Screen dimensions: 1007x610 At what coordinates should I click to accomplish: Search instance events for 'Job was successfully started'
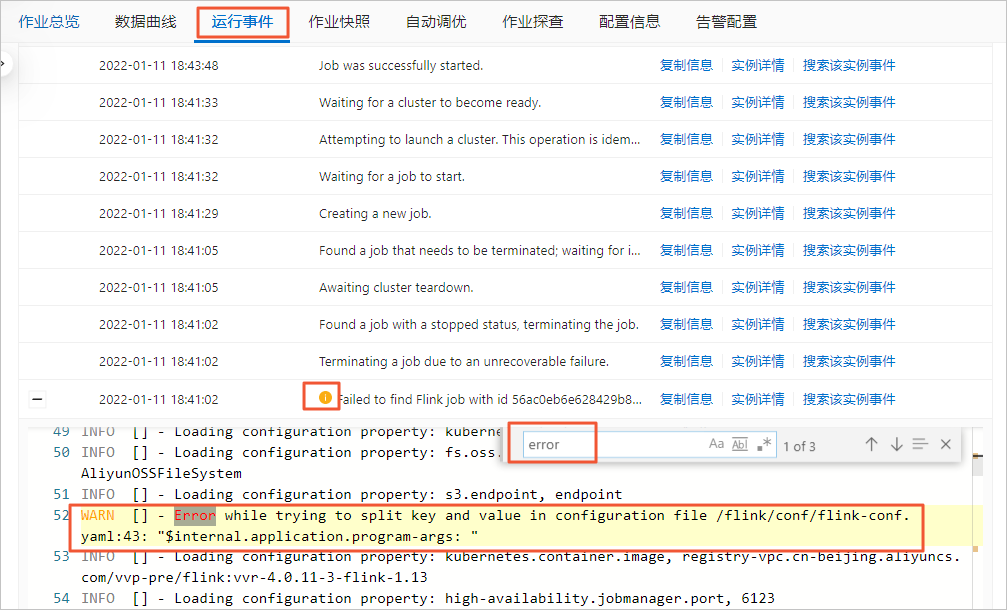[x=849, y=65]
